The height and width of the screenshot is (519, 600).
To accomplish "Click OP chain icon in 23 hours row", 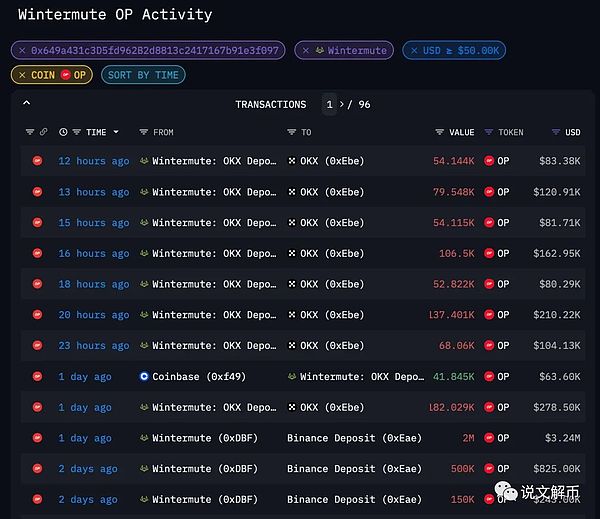I will [x=37, y=345].
